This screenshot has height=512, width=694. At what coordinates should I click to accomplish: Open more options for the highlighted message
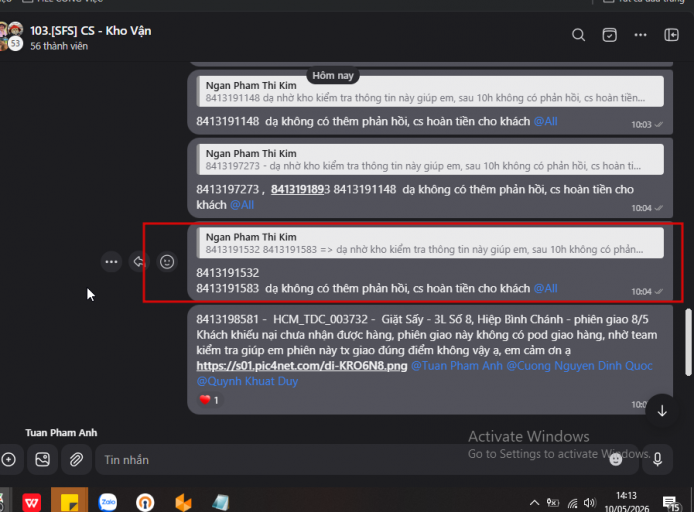click(x=111, y=262)
